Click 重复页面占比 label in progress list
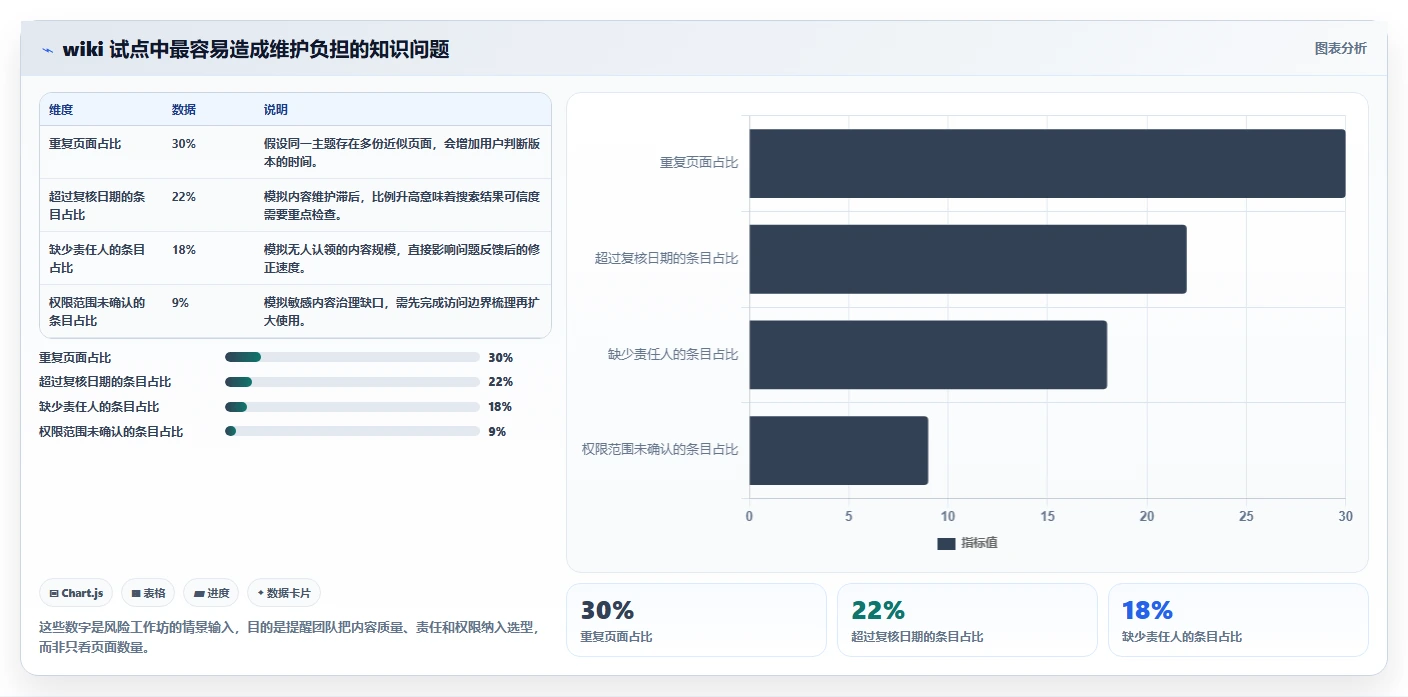 tap(75, 358)
